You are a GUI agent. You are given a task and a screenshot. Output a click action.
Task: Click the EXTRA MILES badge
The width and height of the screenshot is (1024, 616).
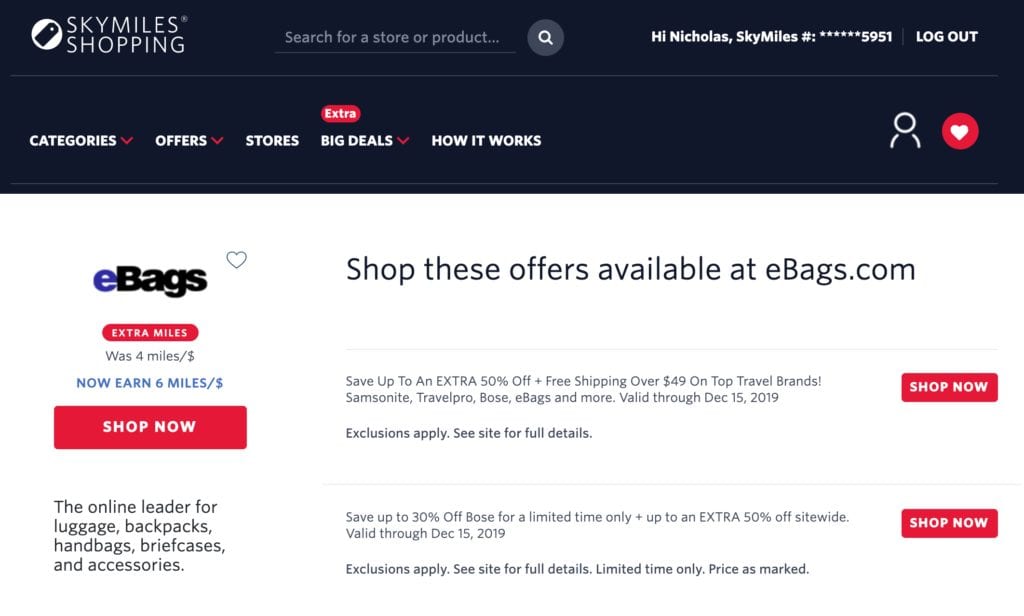pos(148,332)
